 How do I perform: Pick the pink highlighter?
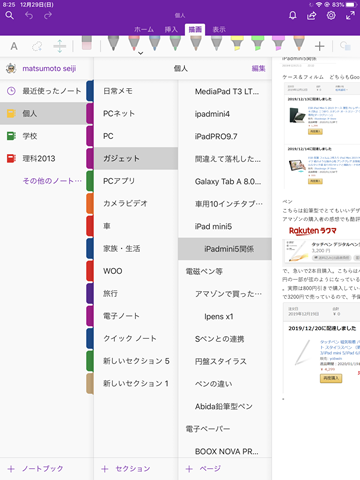[x=278, y=43]
